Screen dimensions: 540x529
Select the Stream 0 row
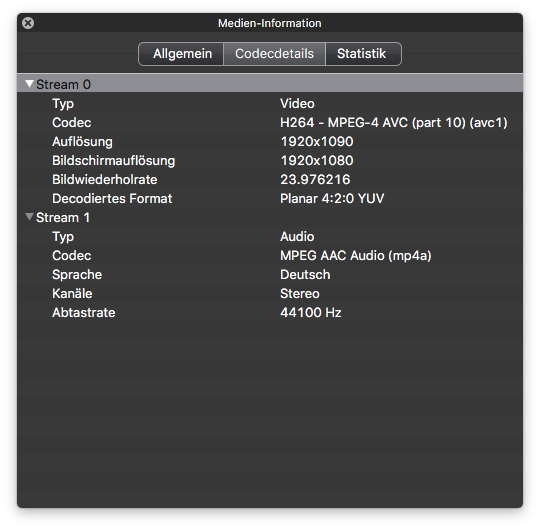coord(270,84)
